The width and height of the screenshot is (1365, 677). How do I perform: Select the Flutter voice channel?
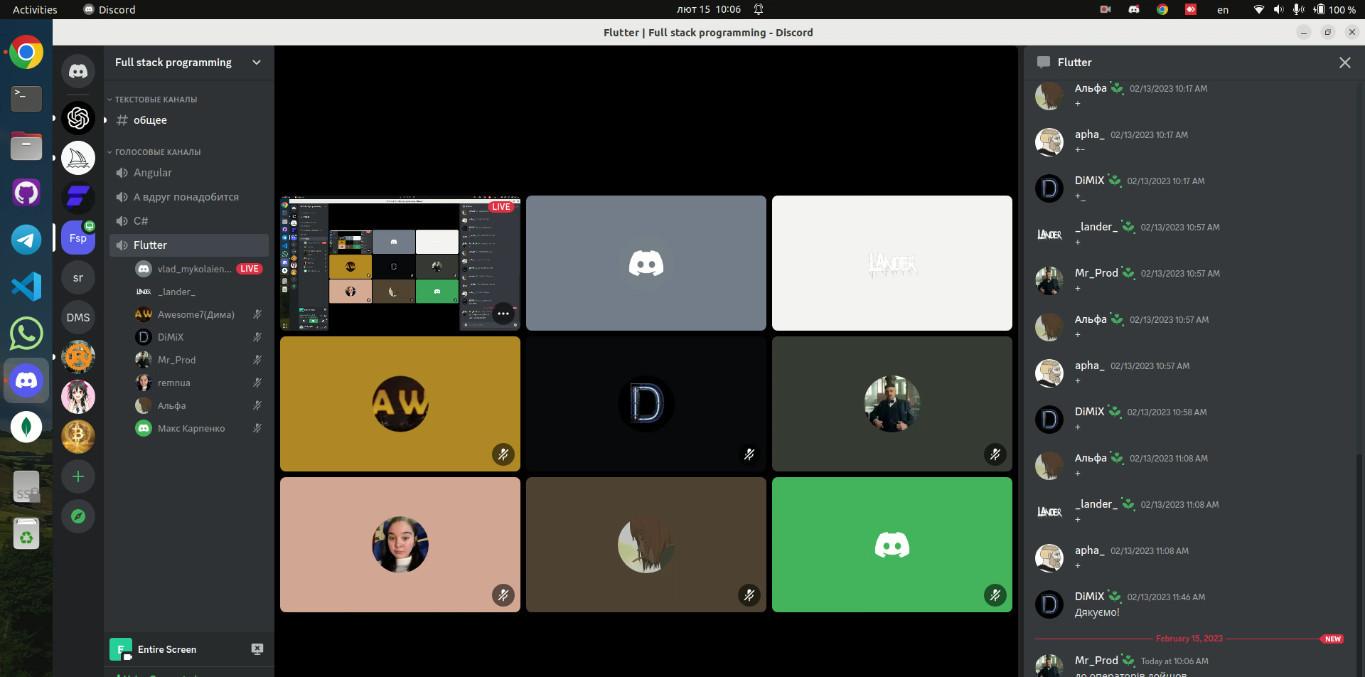point(189,245)
